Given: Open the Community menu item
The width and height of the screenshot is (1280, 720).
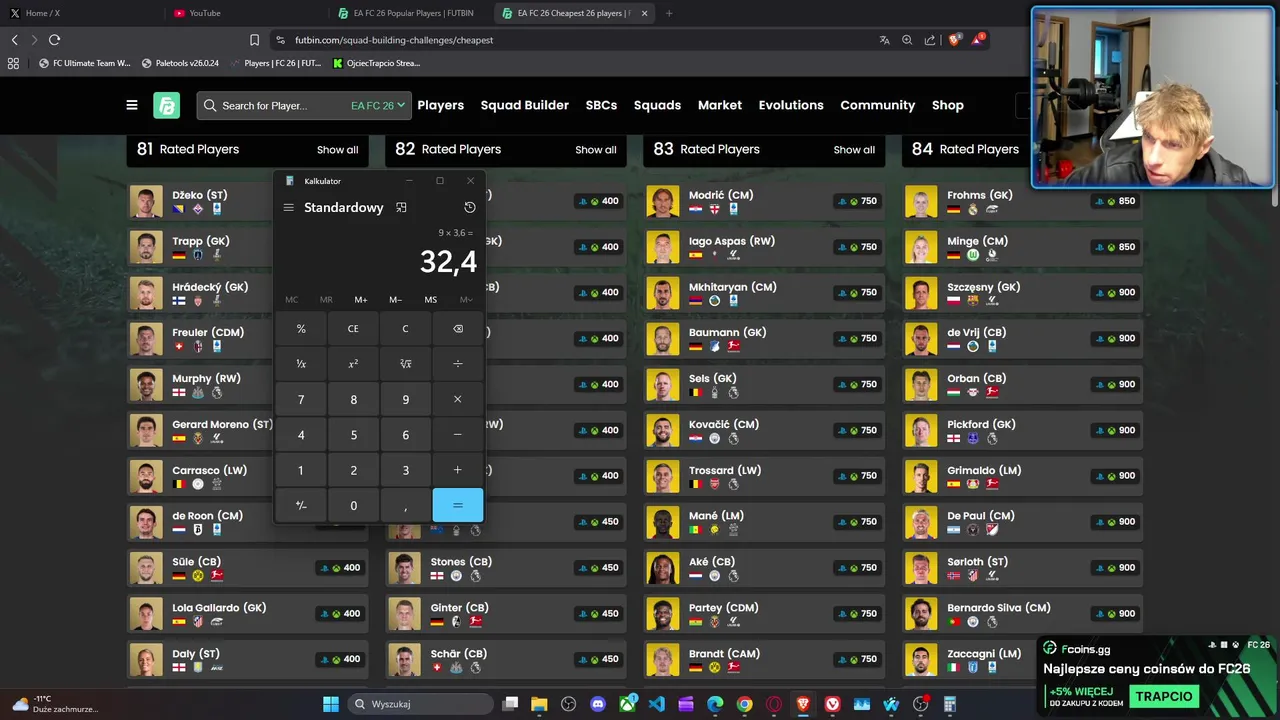Looking at the screenshot, I should click(x=877, y=105).
